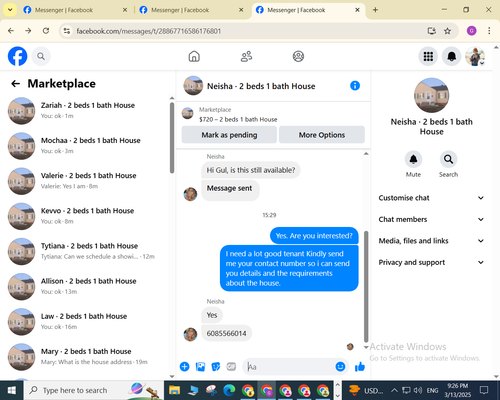Switch to the first Messenger tab
Image resolution: width=500 pixels, height=400 pixels.
coord(75,10)
